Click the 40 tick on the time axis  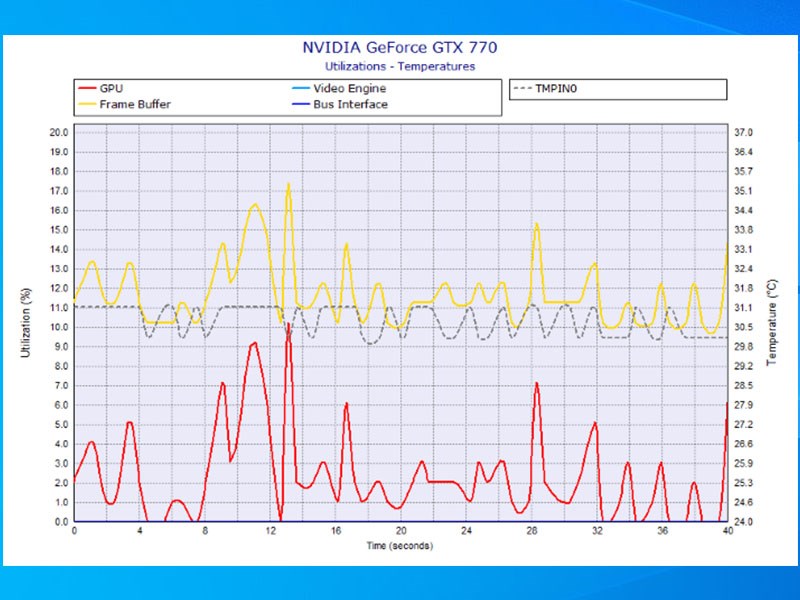pyautogui.click(x=726, y=532)
